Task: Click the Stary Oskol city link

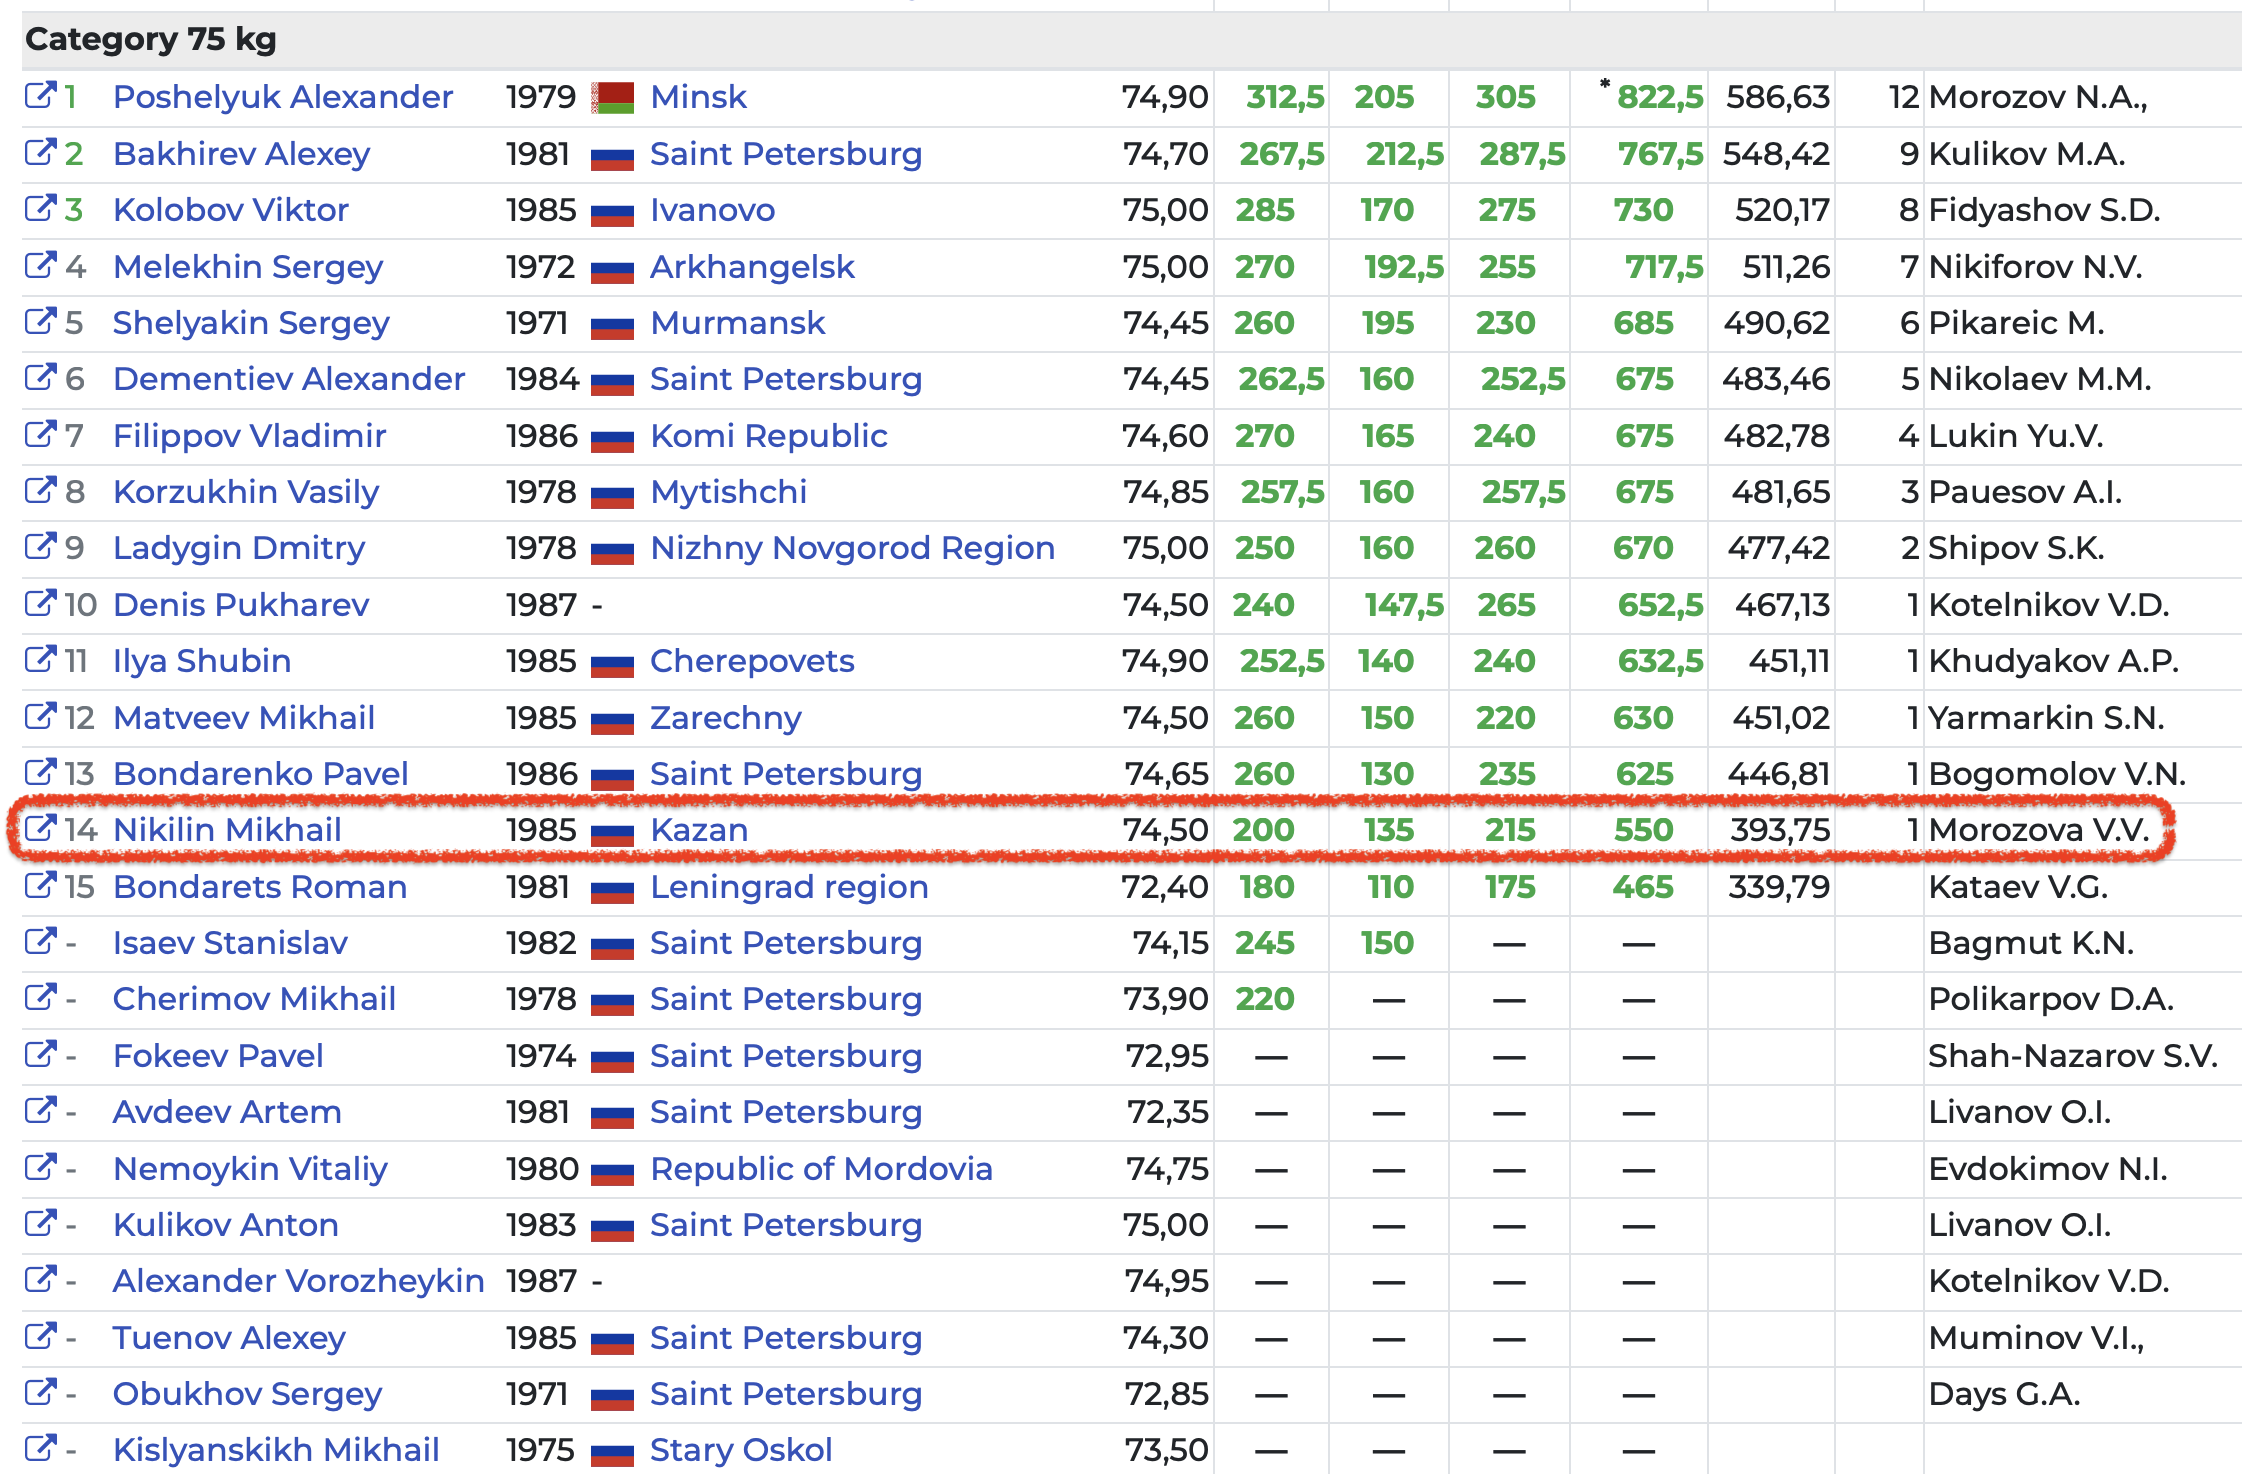Action: 740,1450
